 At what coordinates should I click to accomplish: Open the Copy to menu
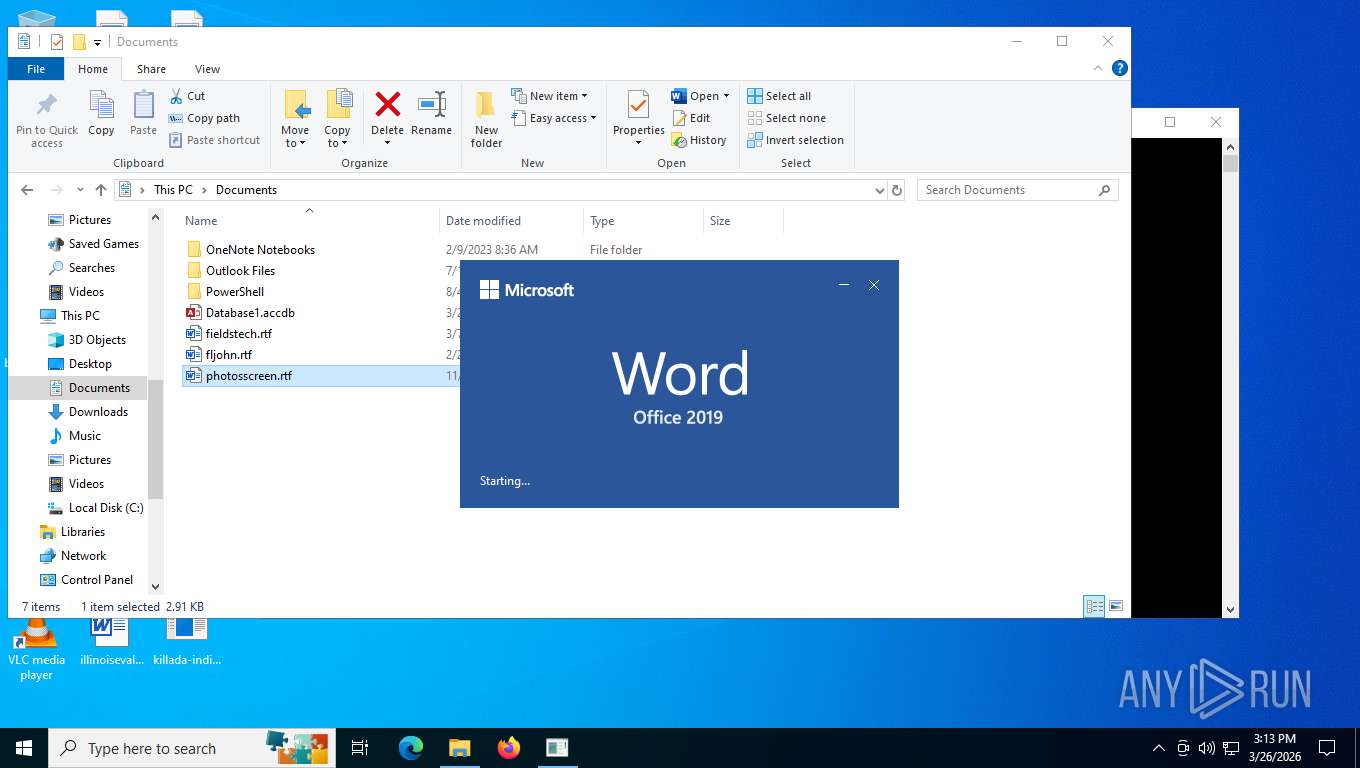tap(338, 119)
